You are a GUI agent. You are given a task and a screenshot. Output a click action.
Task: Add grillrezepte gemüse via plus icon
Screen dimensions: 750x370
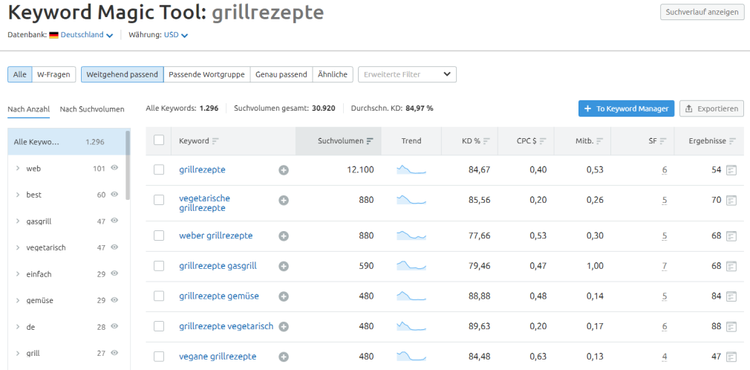(x=284, y=296)
